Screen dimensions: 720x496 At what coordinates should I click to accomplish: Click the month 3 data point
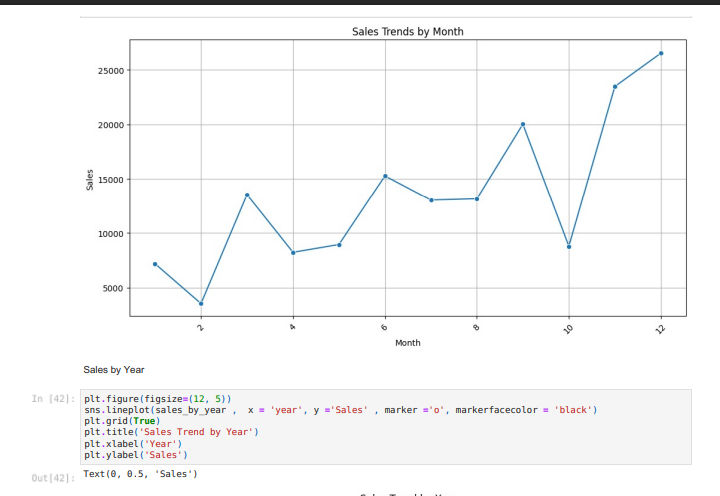click(247, 195)
